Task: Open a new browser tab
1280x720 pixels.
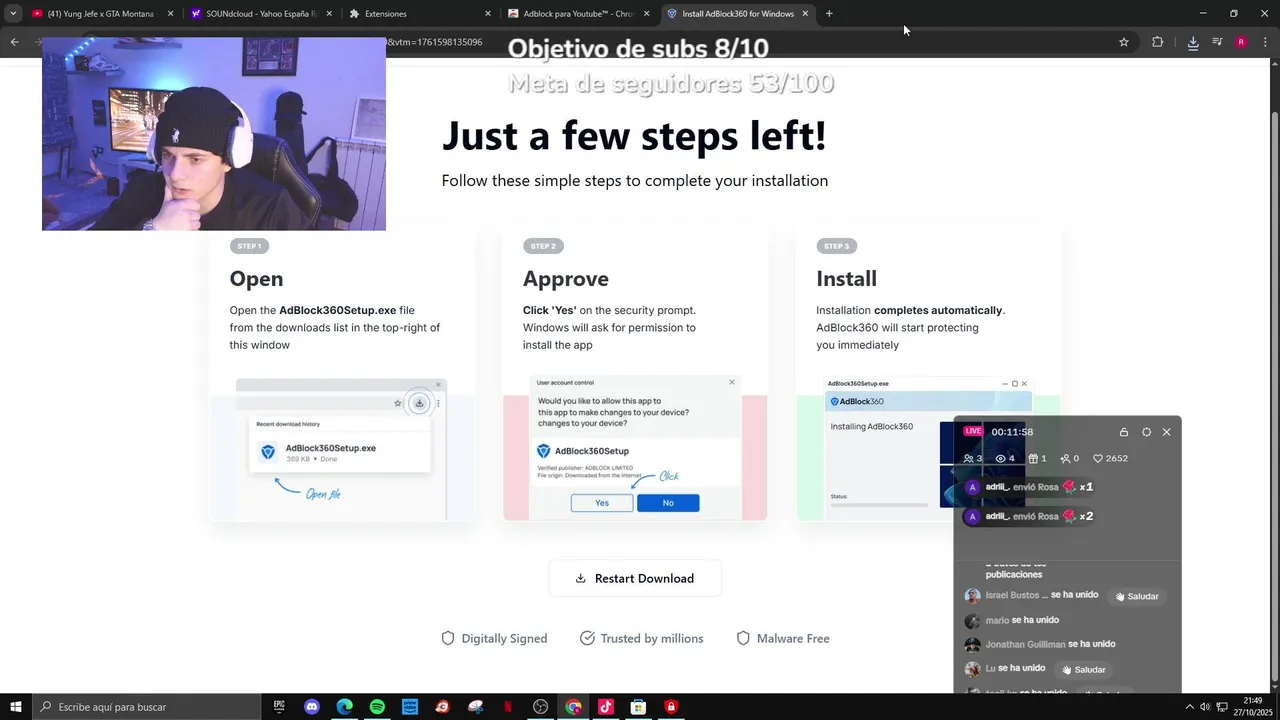Action: click(x=829, y=14)
